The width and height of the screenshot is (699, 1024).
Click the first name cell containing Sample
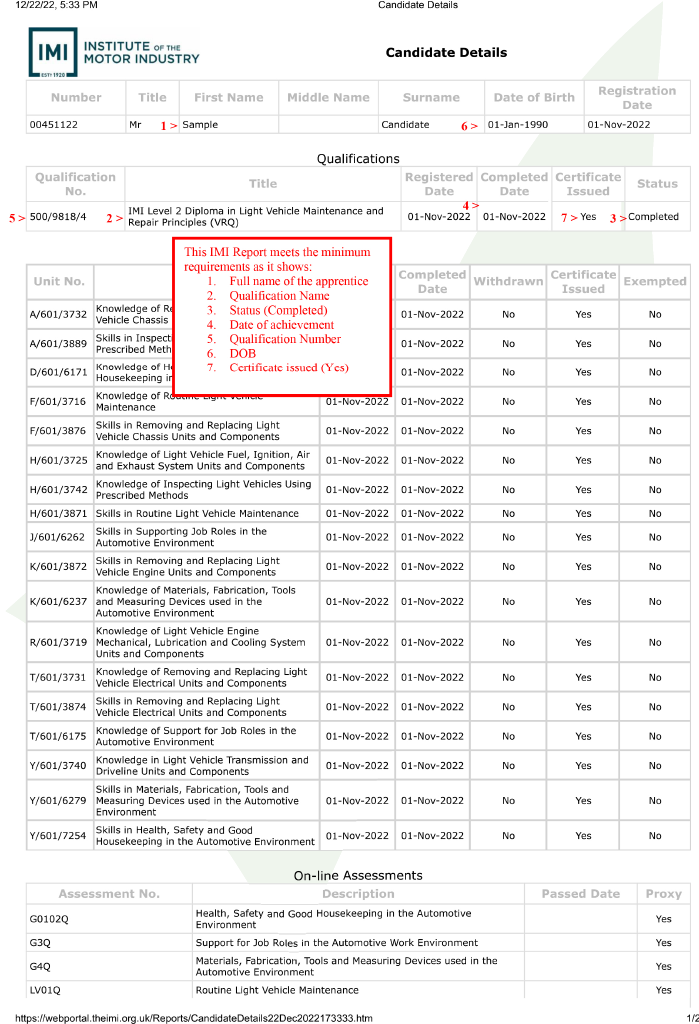click(200, 125)
